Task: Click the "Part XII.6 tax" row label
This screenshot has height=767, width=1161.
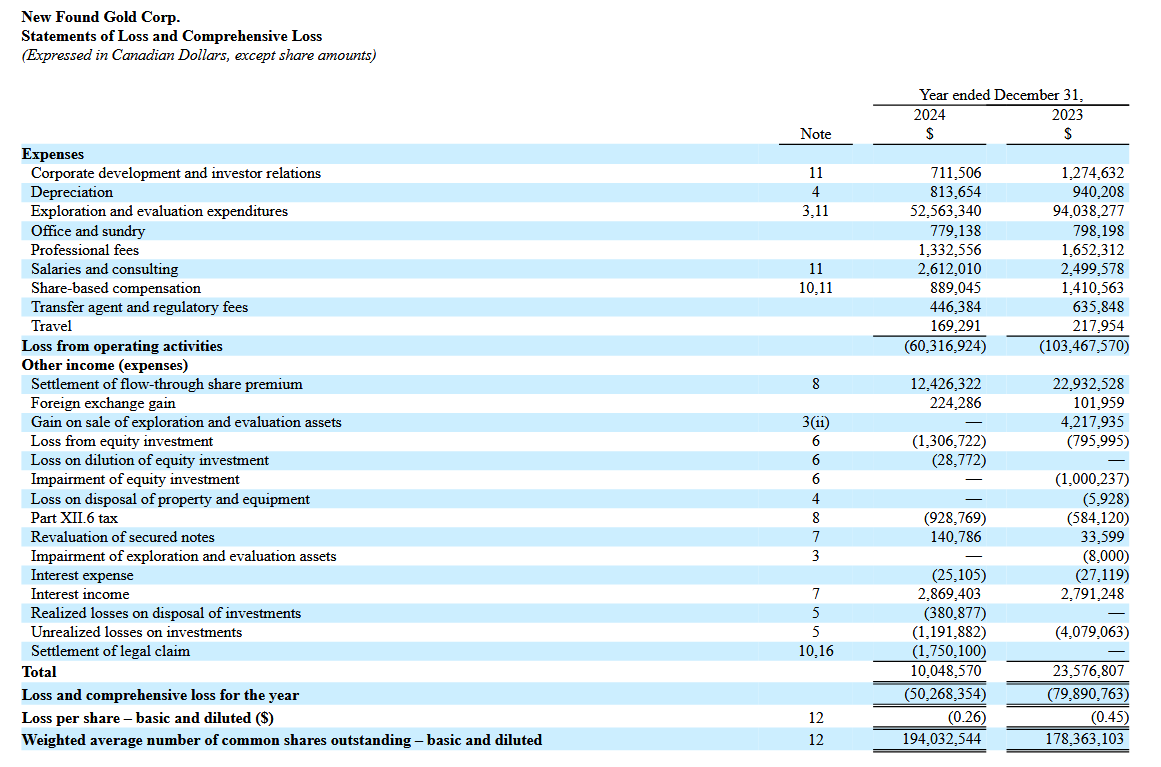Action: 74,518
